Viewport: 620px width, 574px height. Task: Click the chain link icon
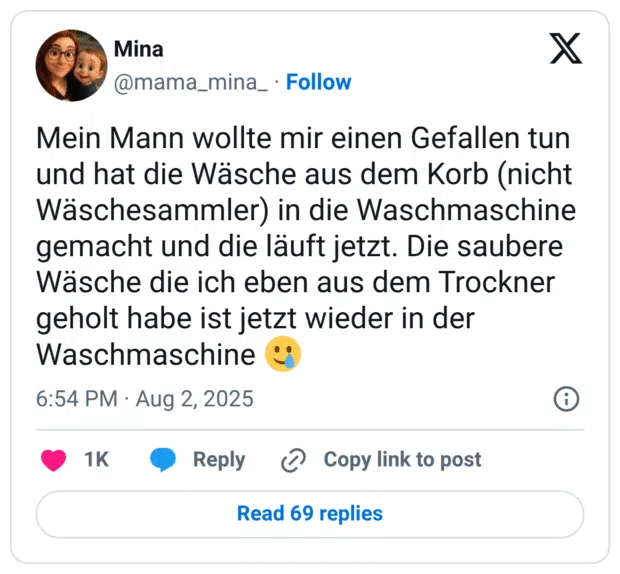[293, 460]
